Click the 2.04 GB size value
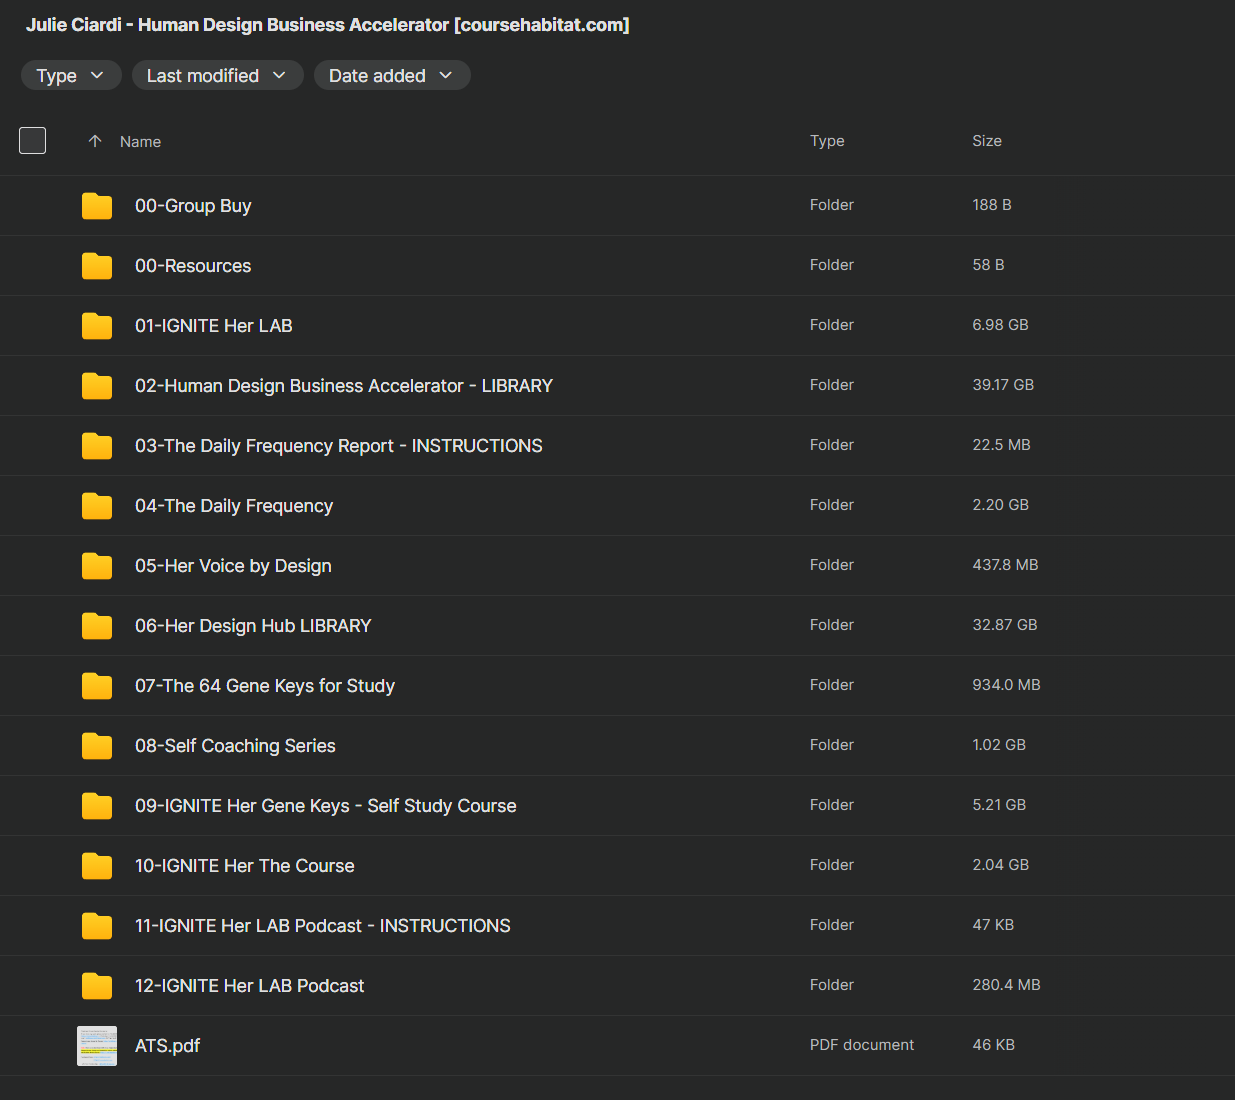 click(1000, 865)
